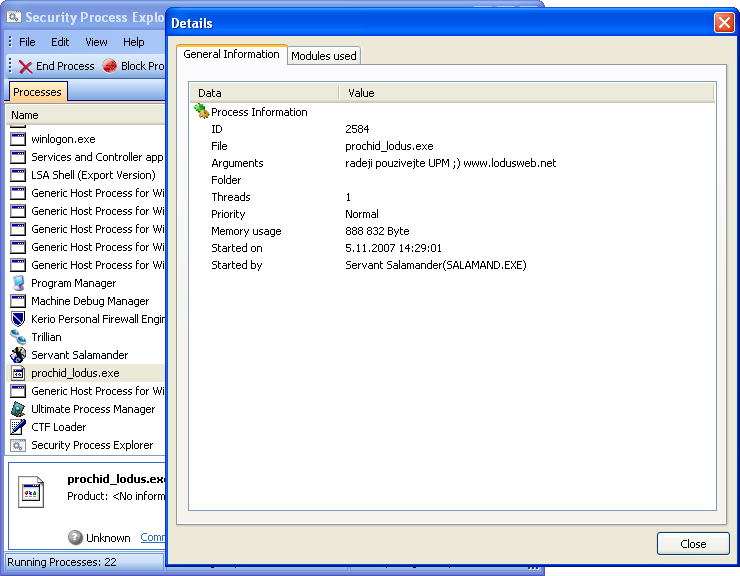Select the Processes tab

(x=37, y=92)
